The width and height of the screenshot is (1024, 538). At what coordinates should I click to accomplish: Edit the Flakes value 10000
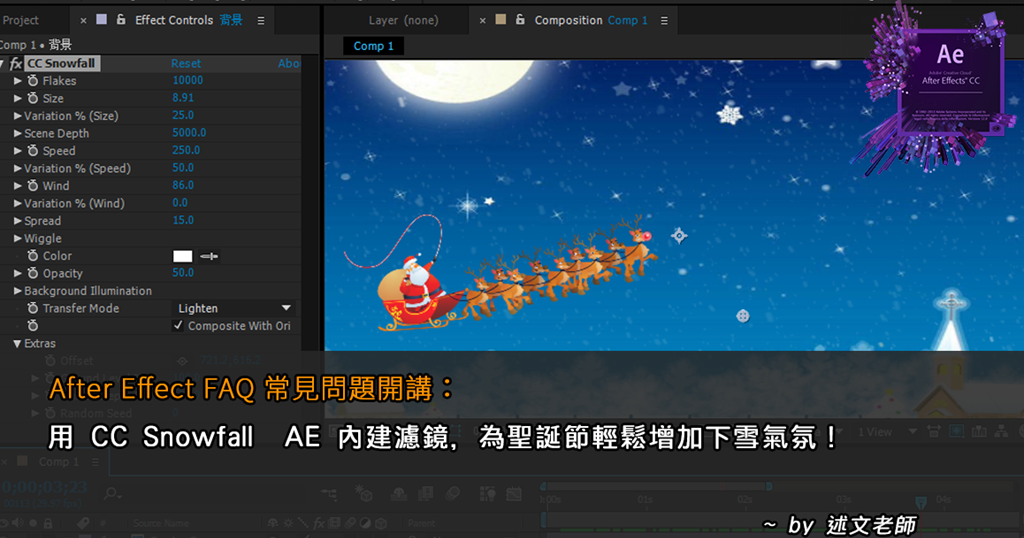coord(187,80)
